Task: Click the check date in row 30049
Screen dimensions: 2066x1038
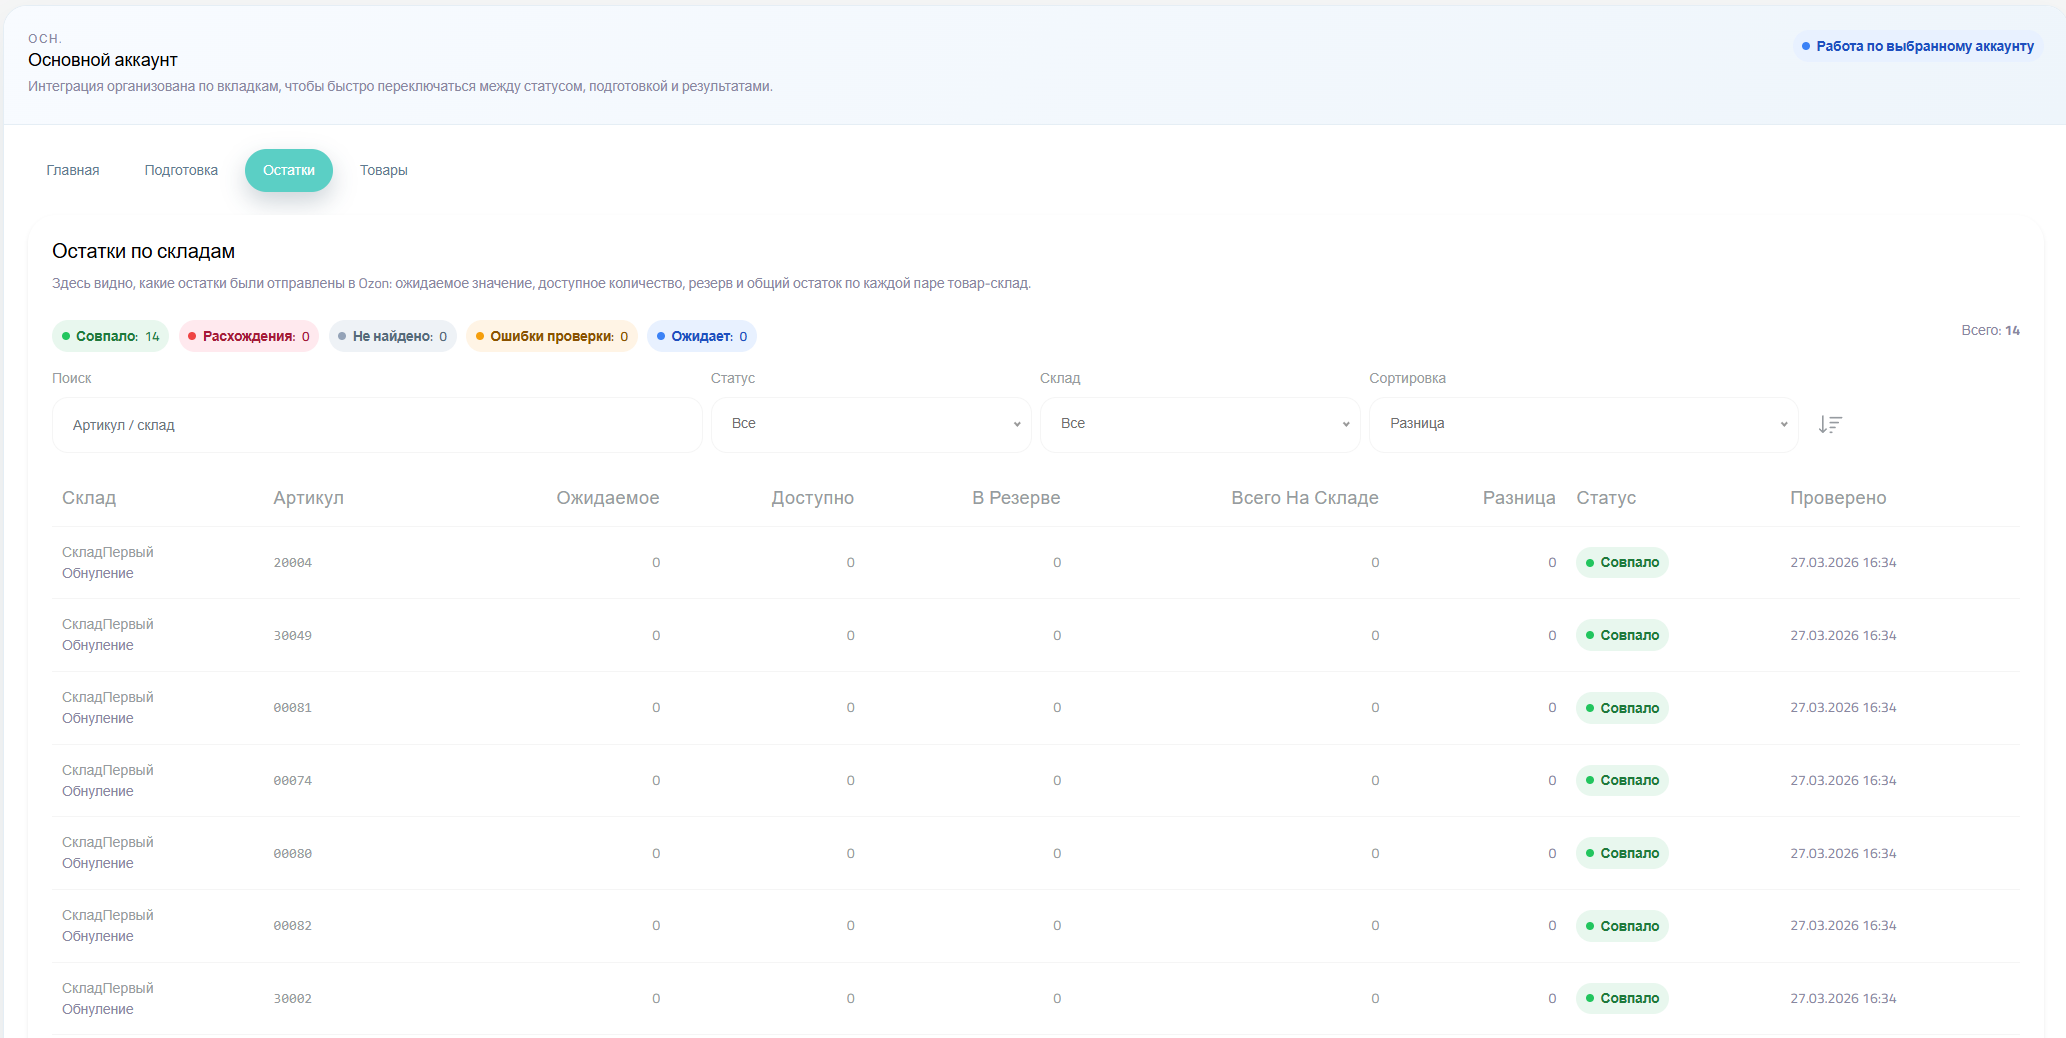Action: [x=1843, y=636]
